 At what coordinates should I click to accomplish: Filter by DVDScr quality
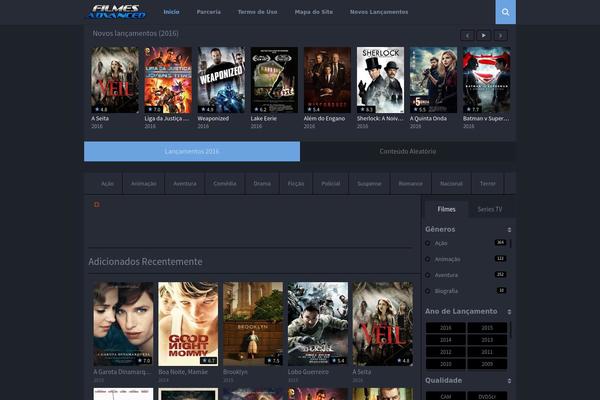487,397
